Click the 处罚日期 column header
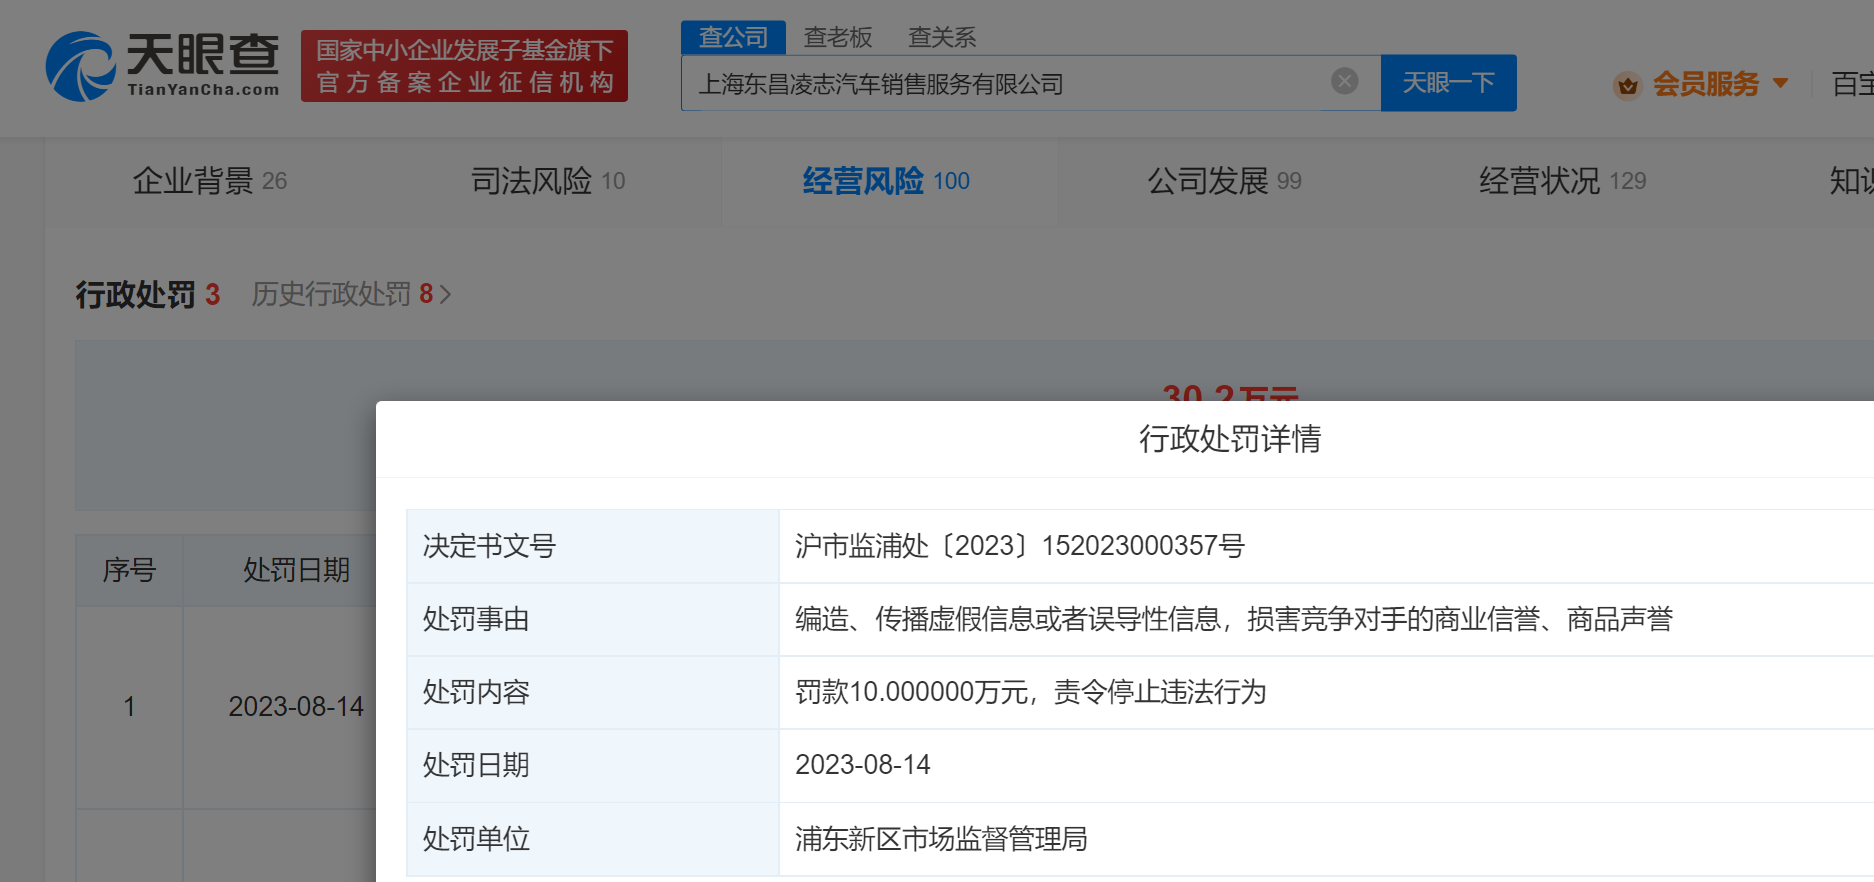This screenshot has width=1874, height=882. click(x=296, y=570)
